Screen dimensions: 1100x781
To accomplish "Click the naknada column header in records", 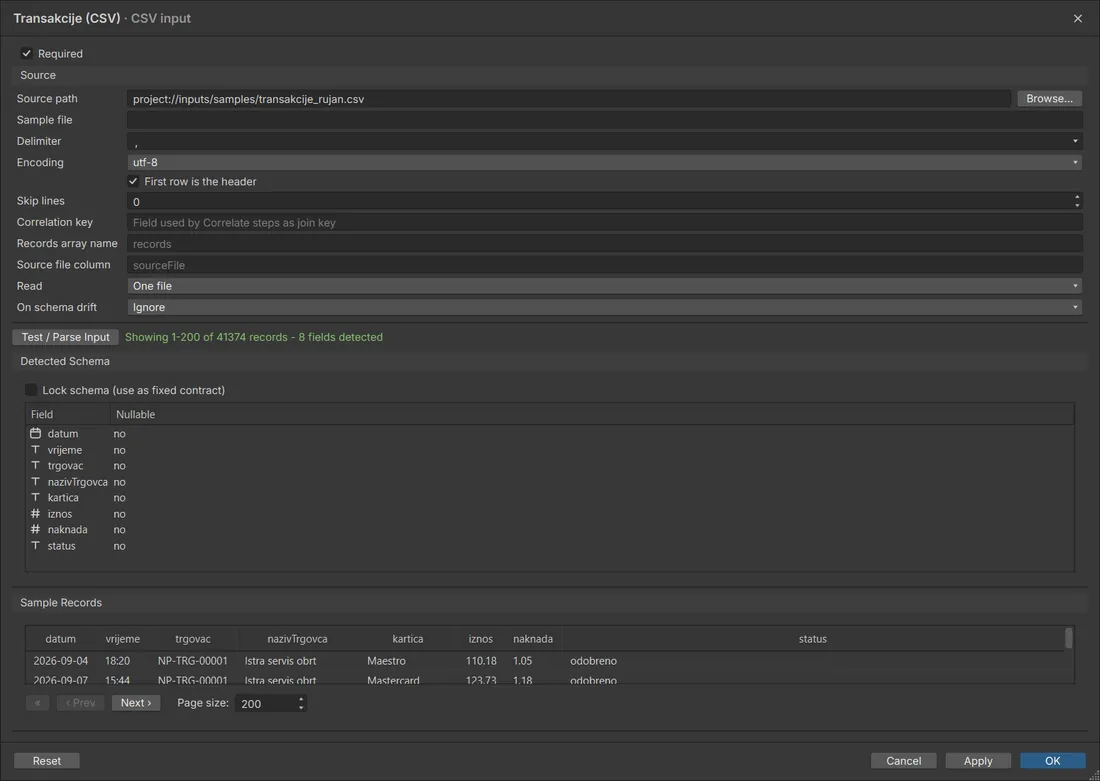I will coord(533,639).
